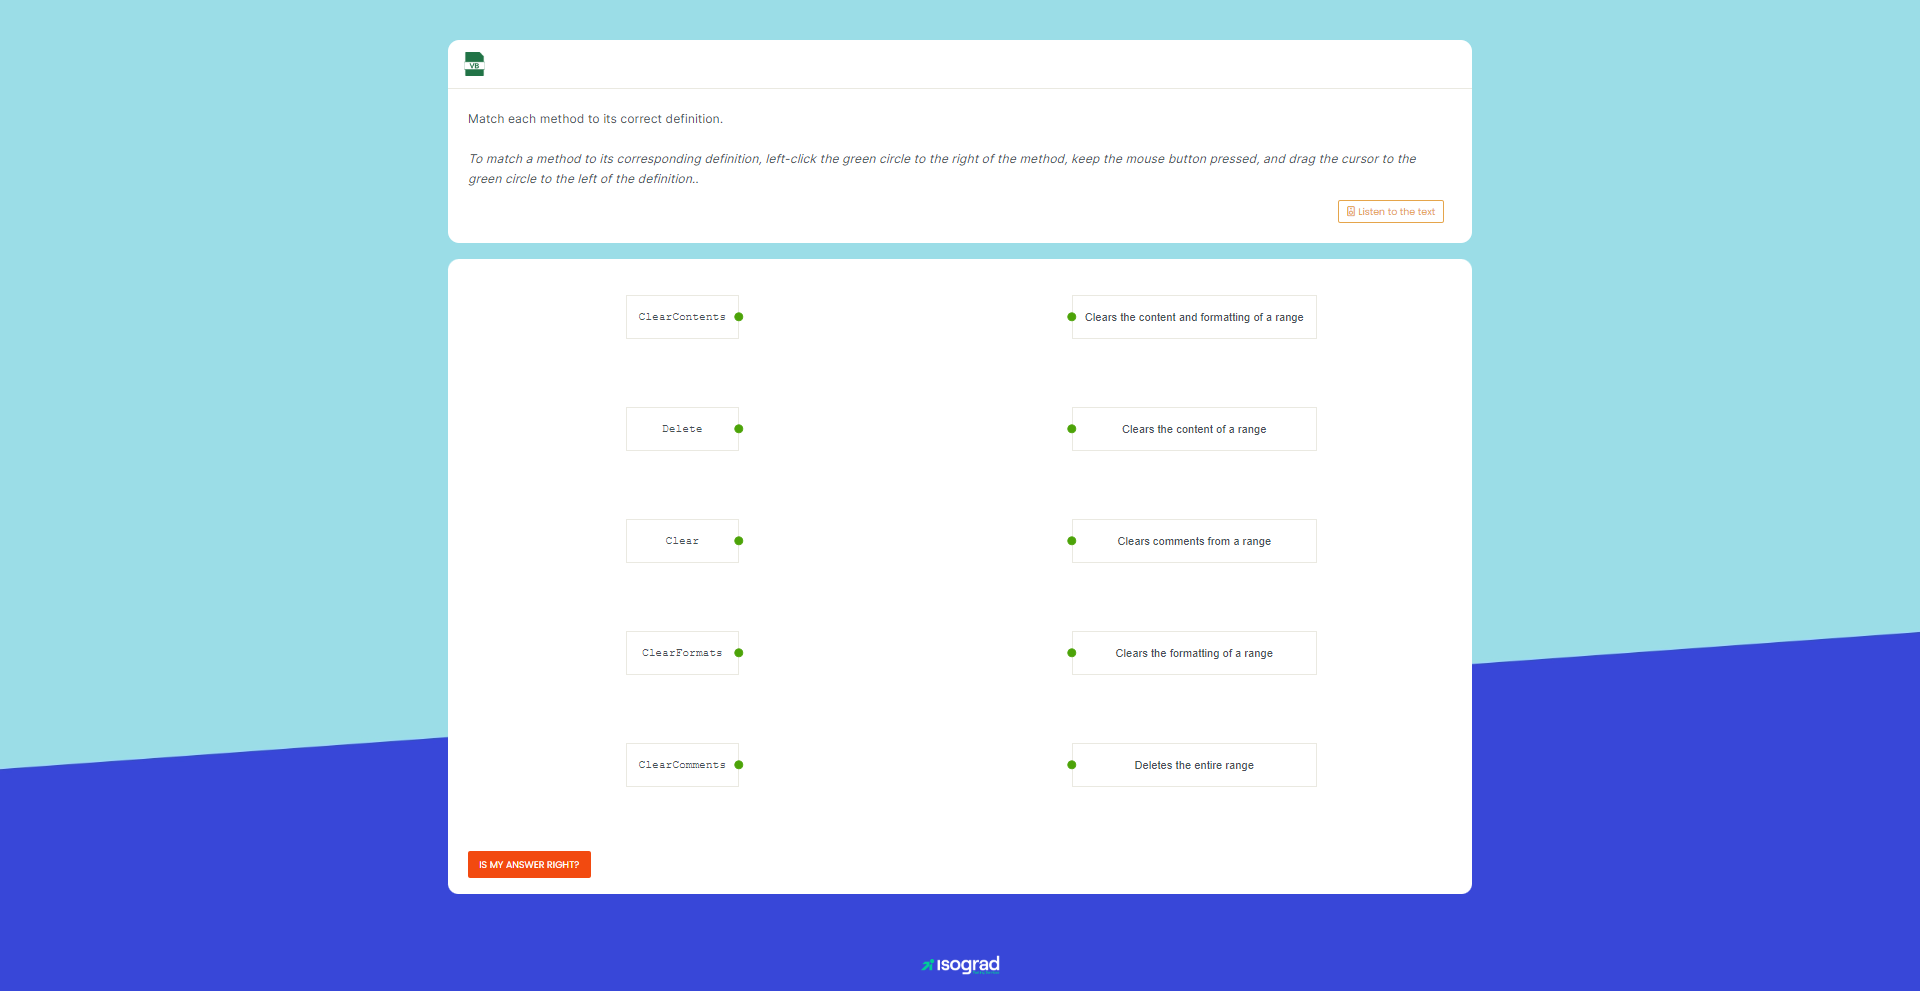Image resolution: width=1920 pixels, height=991 pixels.
Task: Click the 'Deletes the entire range' definition box
Action: coord(1194,765)
